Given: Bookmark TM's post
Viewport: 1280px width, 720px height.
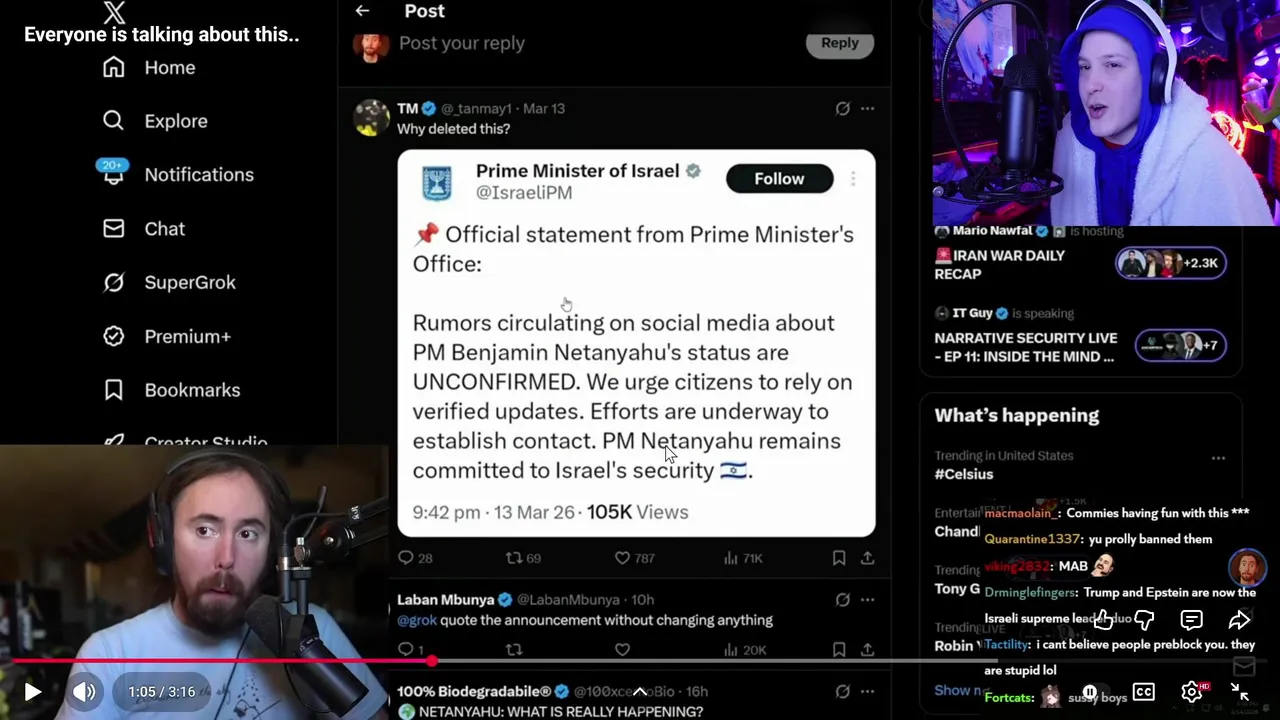Looking at the screenshot, I should tap(839, 558).
